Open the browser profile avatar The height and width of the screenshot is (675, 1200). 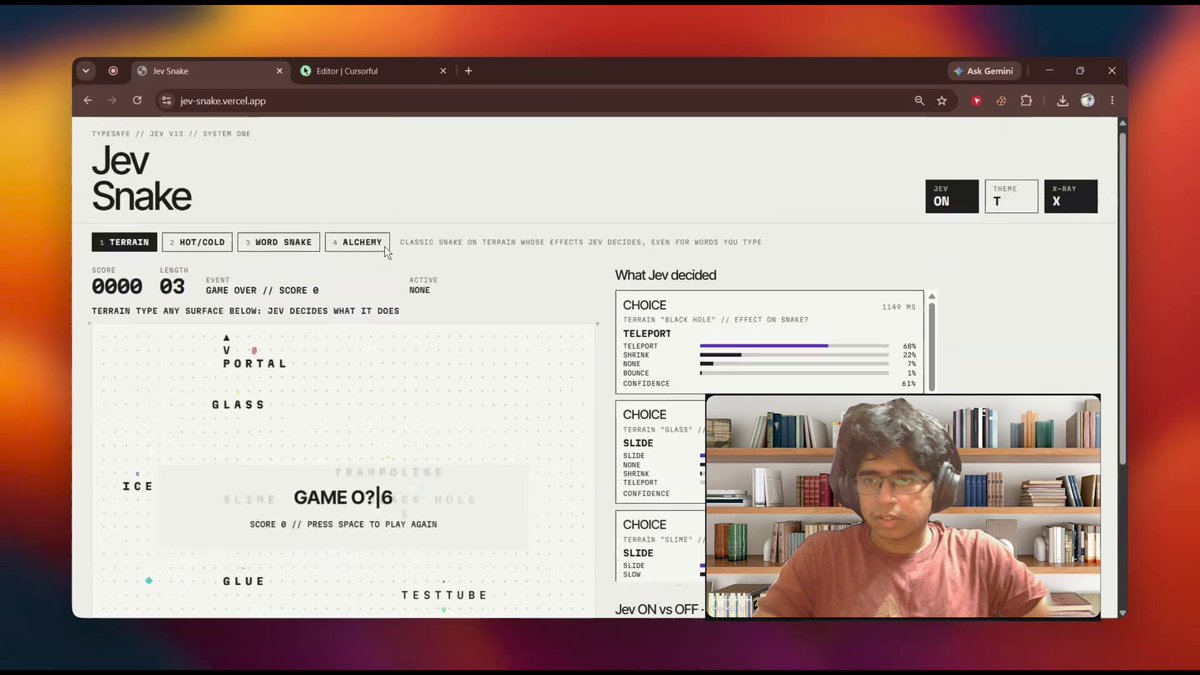pyautogui.click(x=1087, y=101)
